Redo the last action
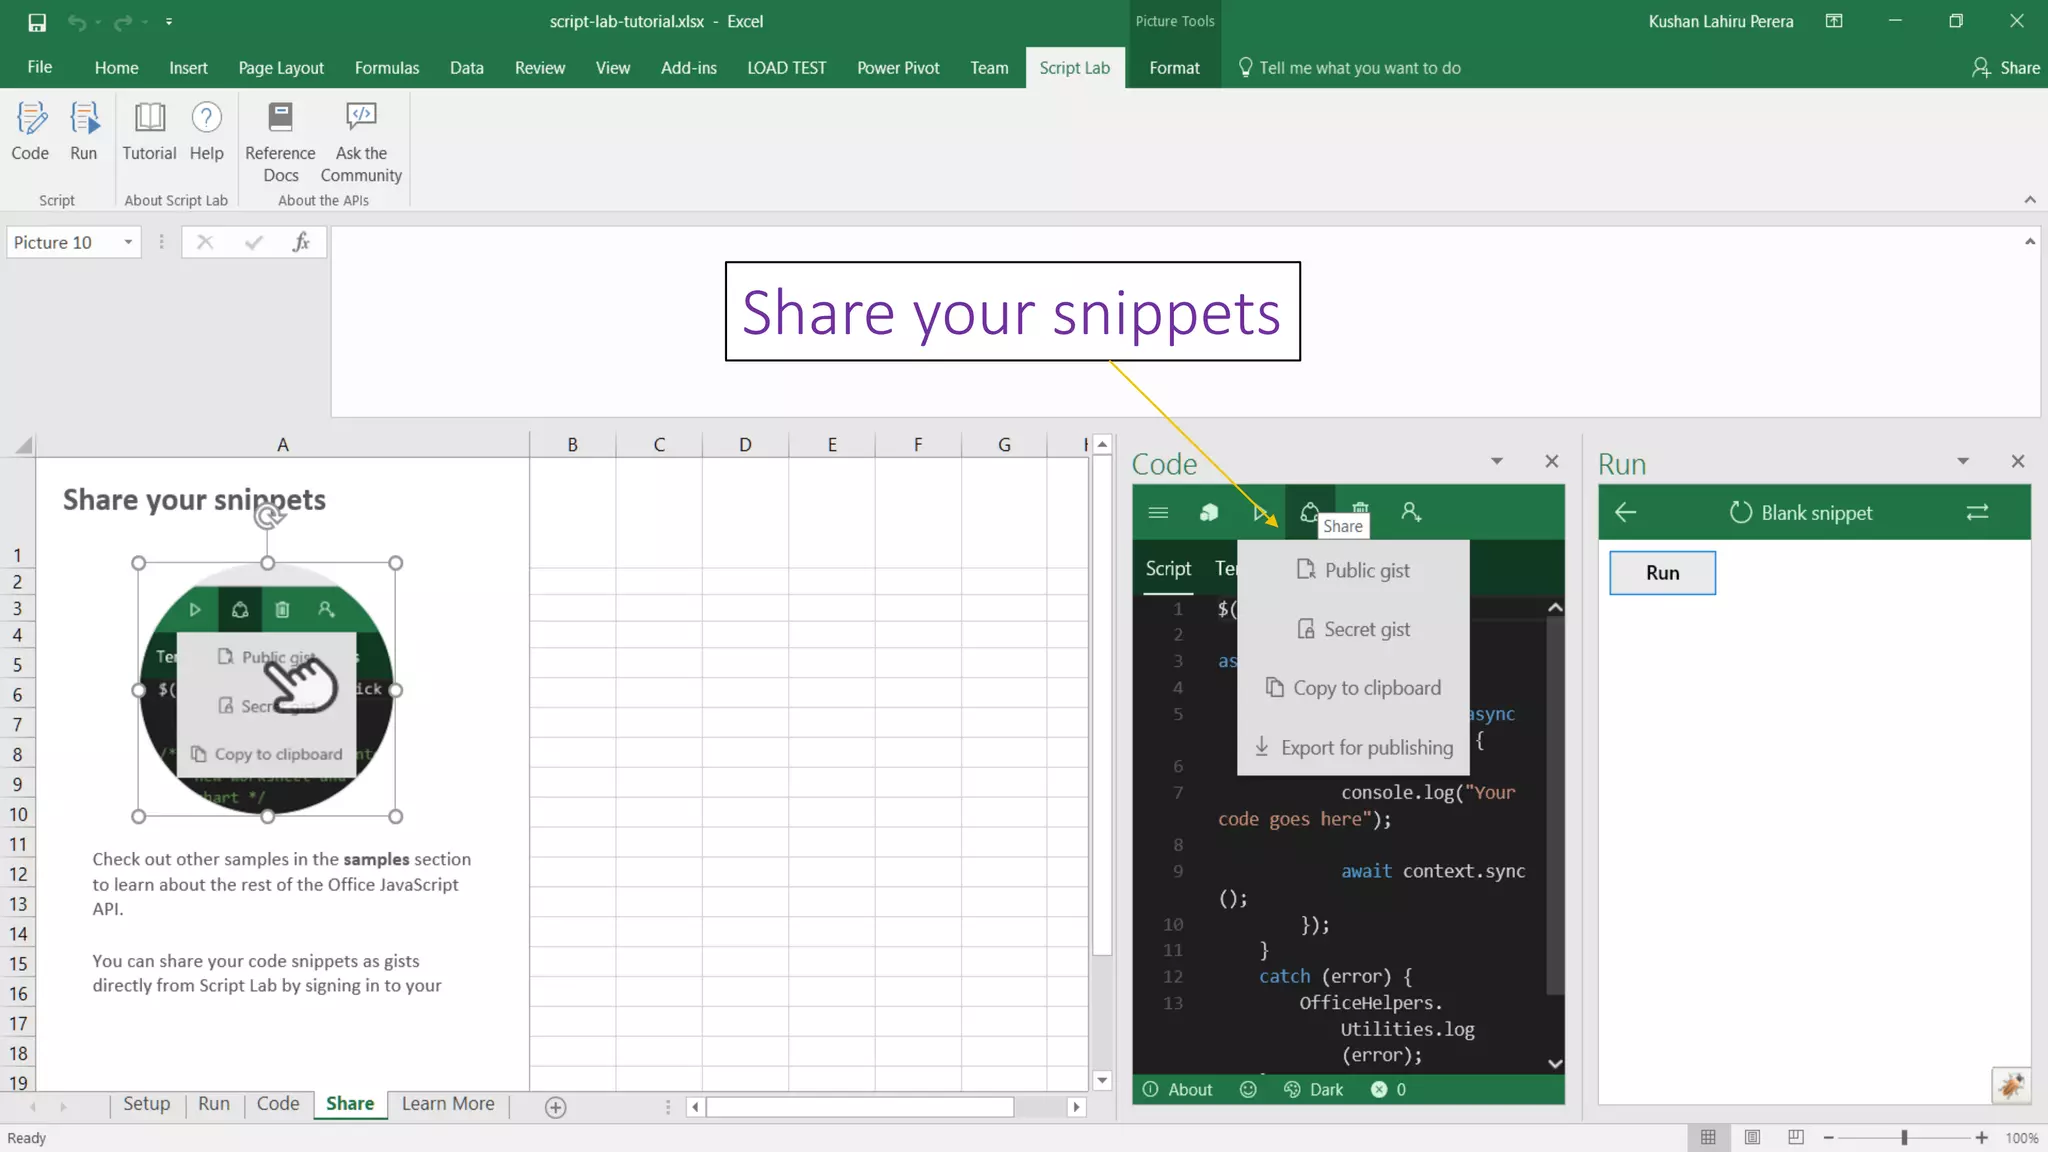This screenshot has height=1152, width=2048. (122, 21)
